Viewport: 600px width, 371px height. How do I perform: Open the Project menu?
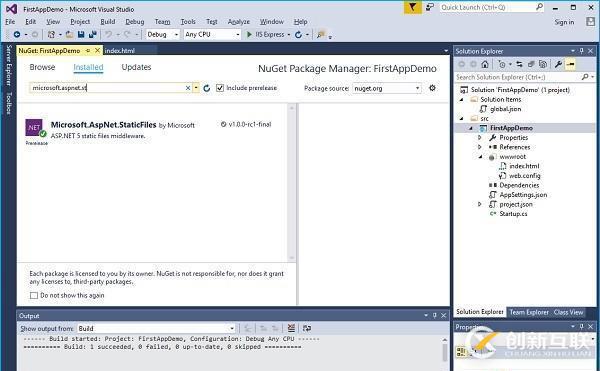coord(80,22)
